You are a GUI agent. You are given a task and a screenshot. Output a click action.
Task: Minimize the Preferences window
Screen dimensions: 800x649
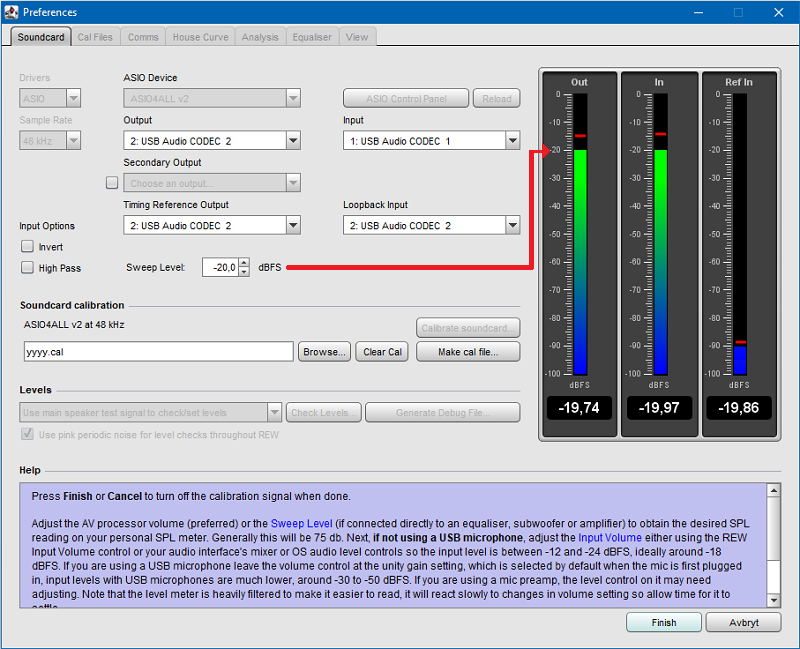(698, 12)
